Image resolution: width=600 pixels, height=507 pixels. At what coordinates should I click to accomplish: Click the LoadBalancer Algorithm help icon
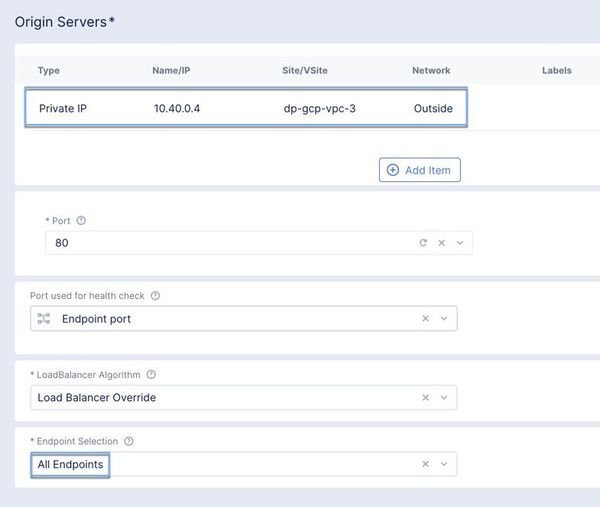click(151, 375)
